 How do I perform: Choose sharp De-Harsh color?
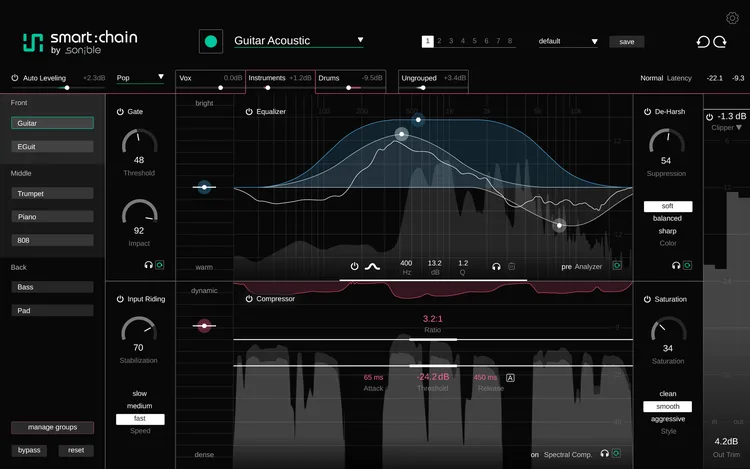click(667, 231)
